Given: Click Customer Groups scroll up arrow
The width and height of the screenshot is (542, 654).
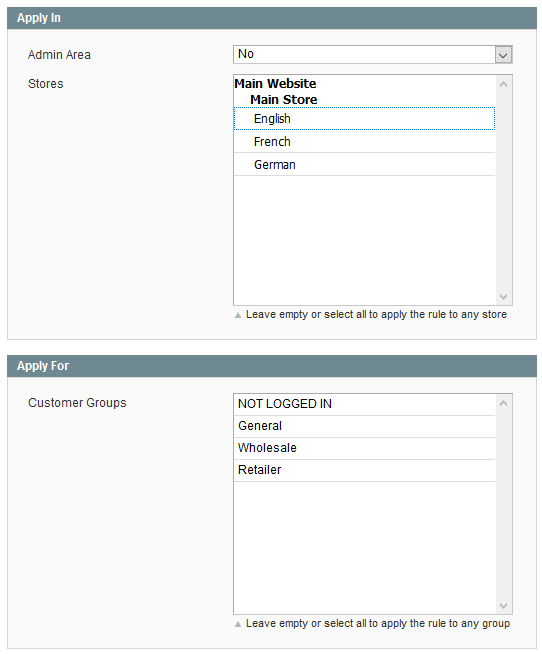Looking at the screenshot, I should (504, 403).
